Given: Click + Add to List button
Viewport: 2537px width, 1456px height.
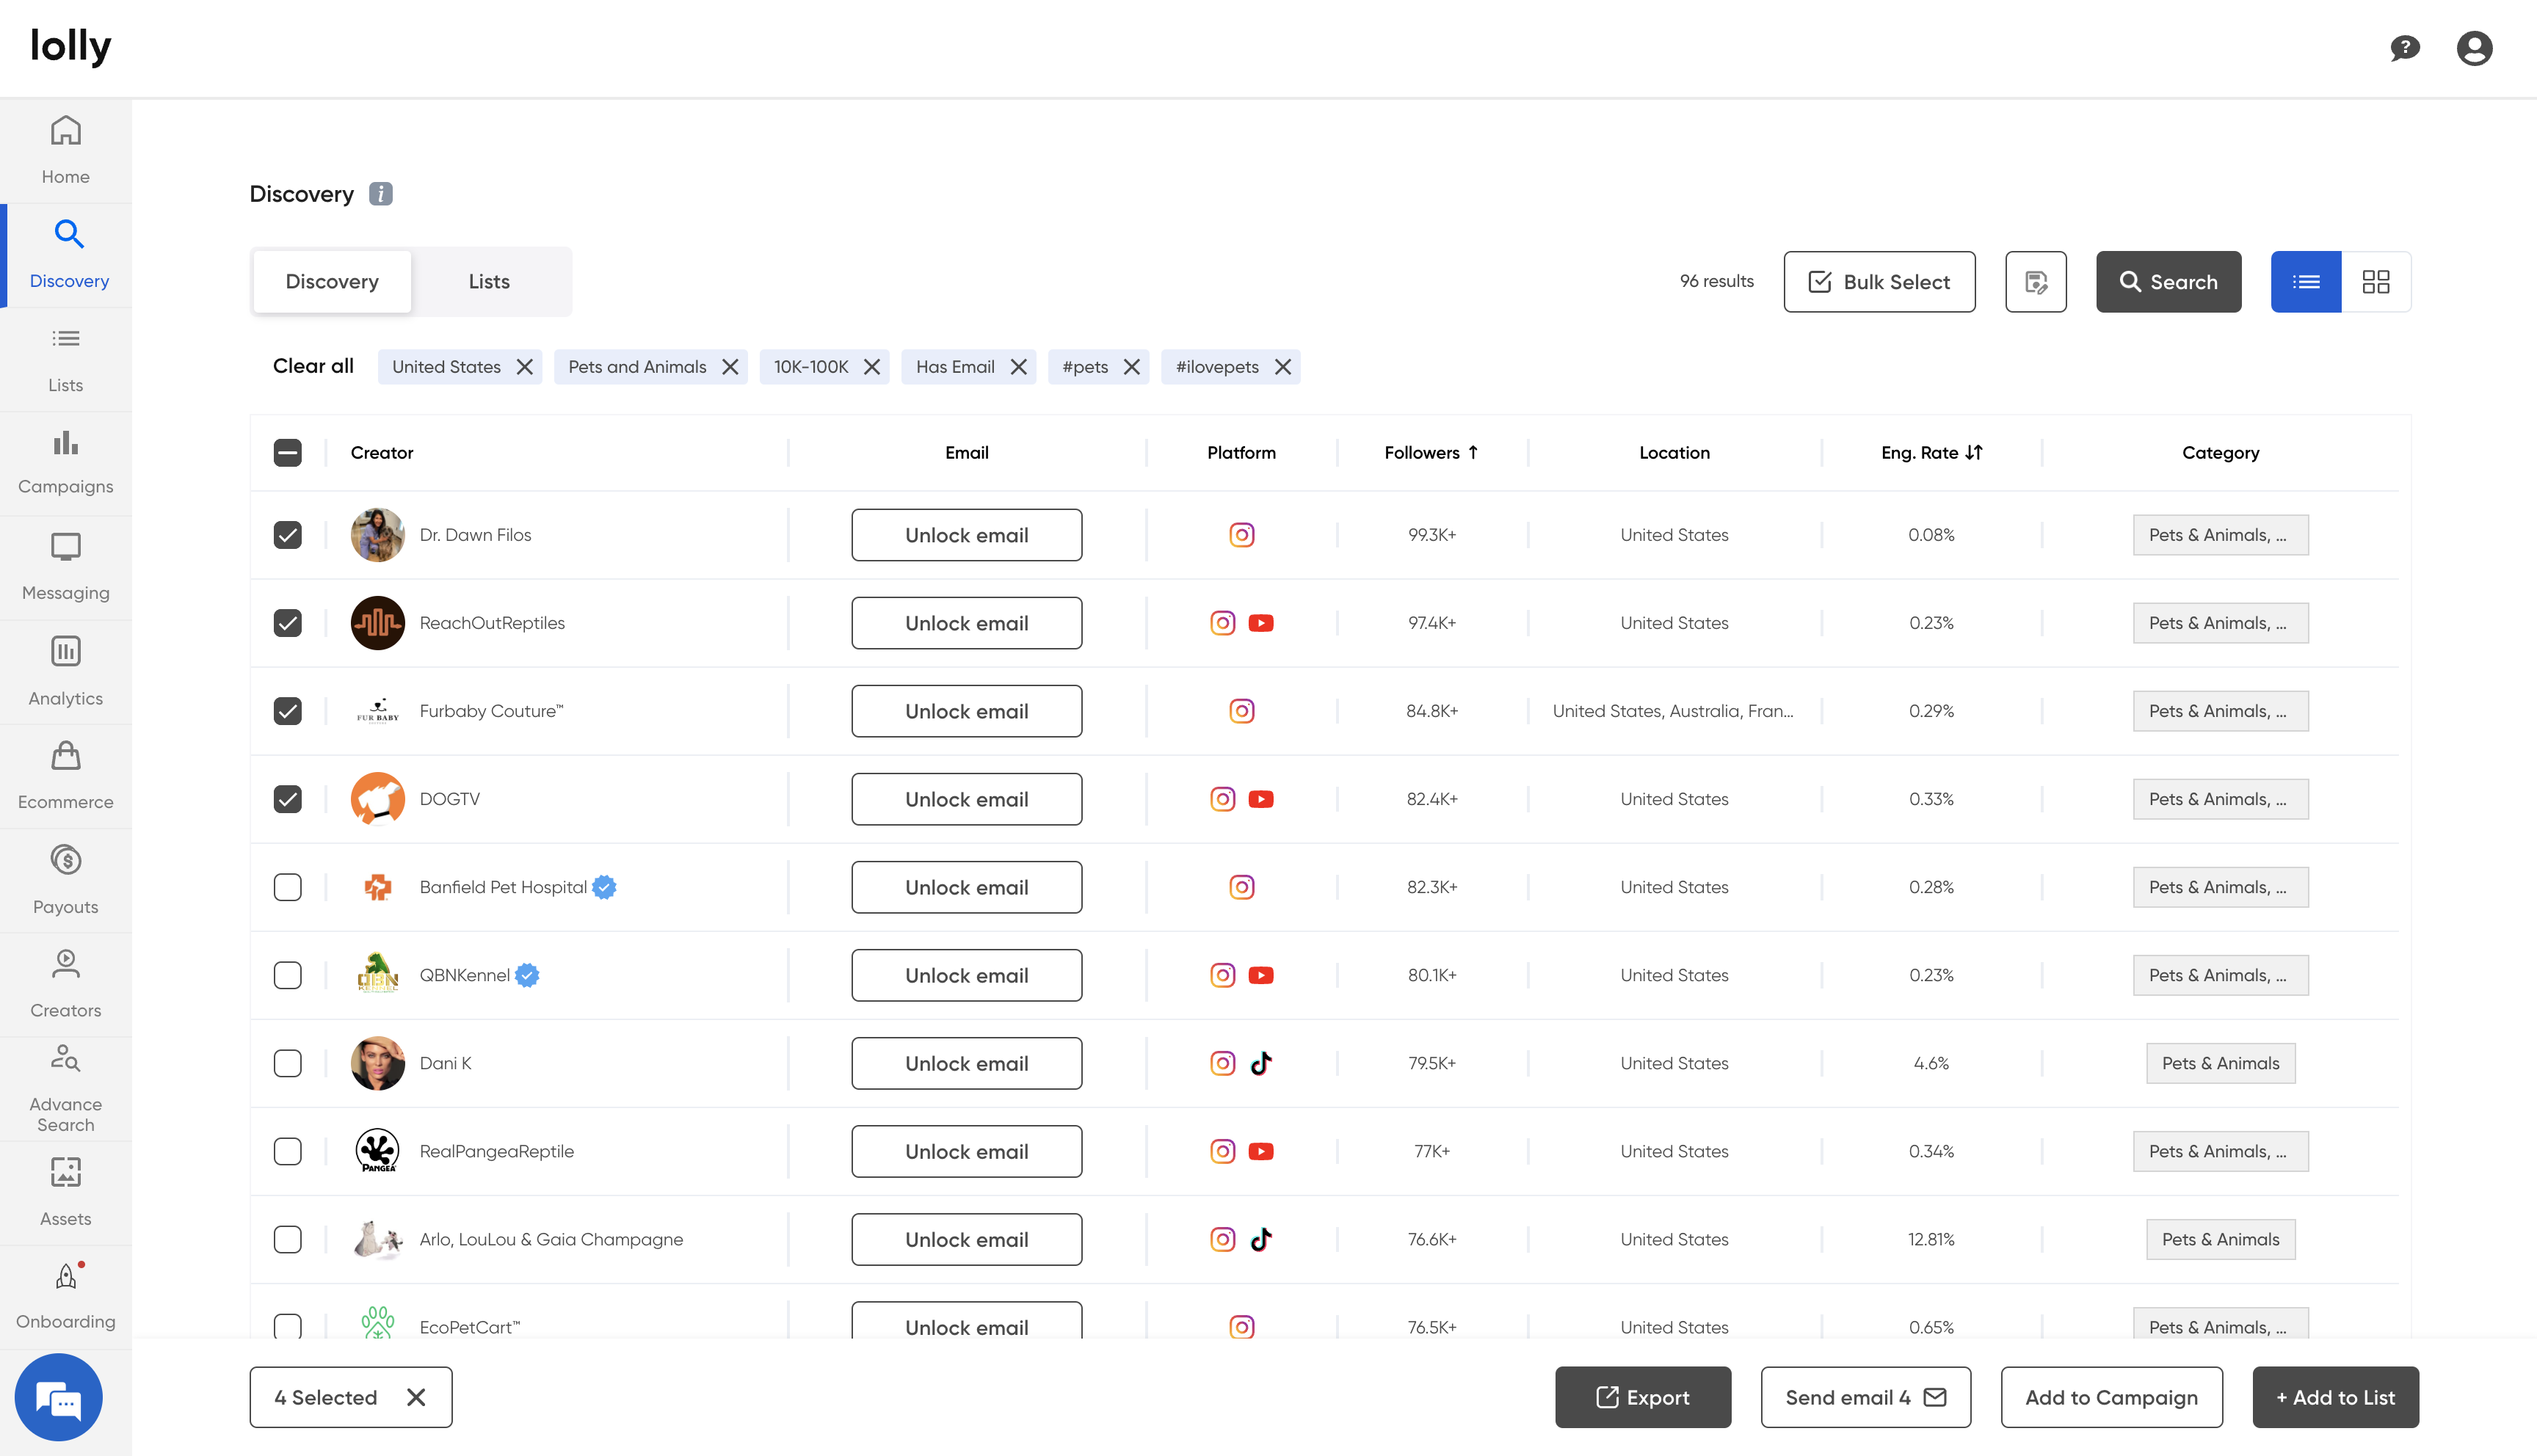Looking at the screenshot, I should pyautogui.click(x=2335, y=1397).
